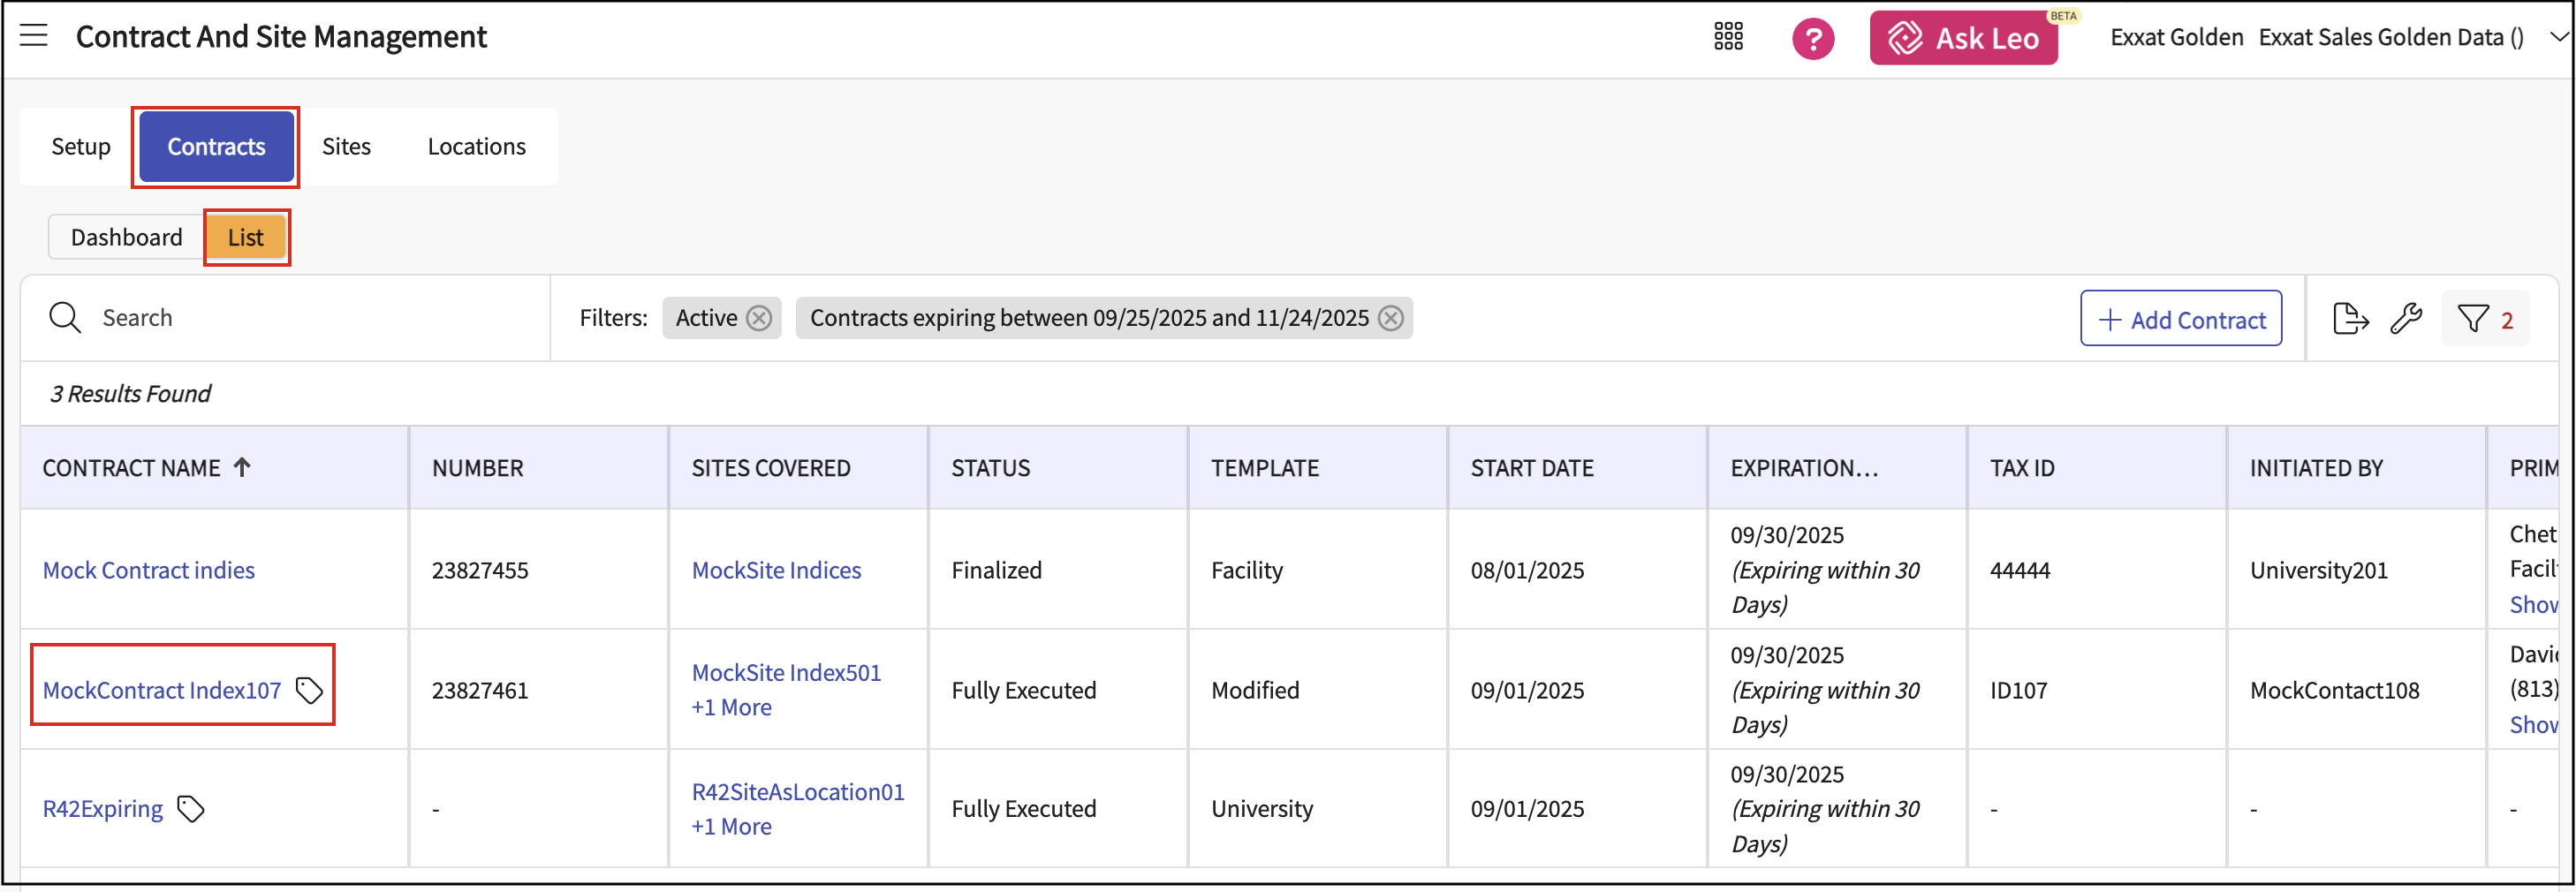This screenshot has width=2576, height=892.
Task: Click the pink help question mark icon
Action: (x=1812, y=39)
